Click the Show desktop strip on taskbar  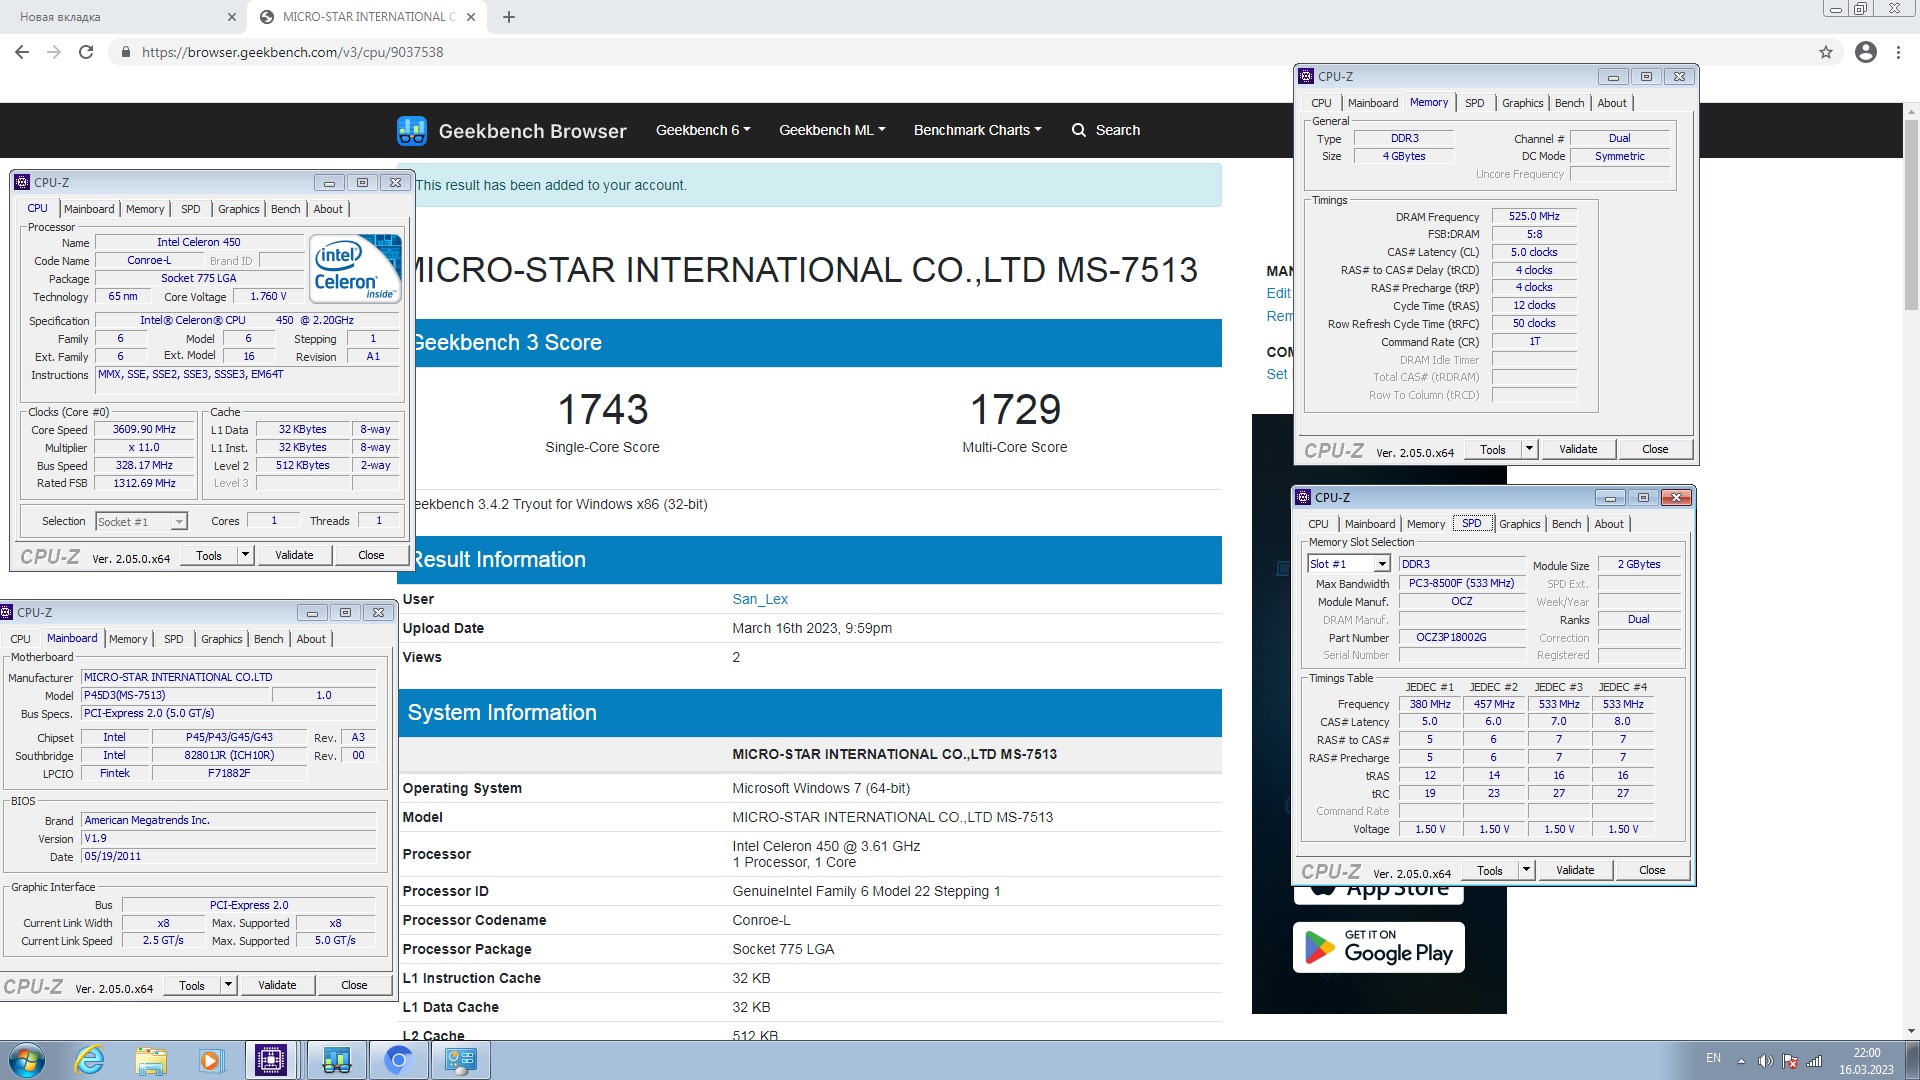coord(1912,1060)
